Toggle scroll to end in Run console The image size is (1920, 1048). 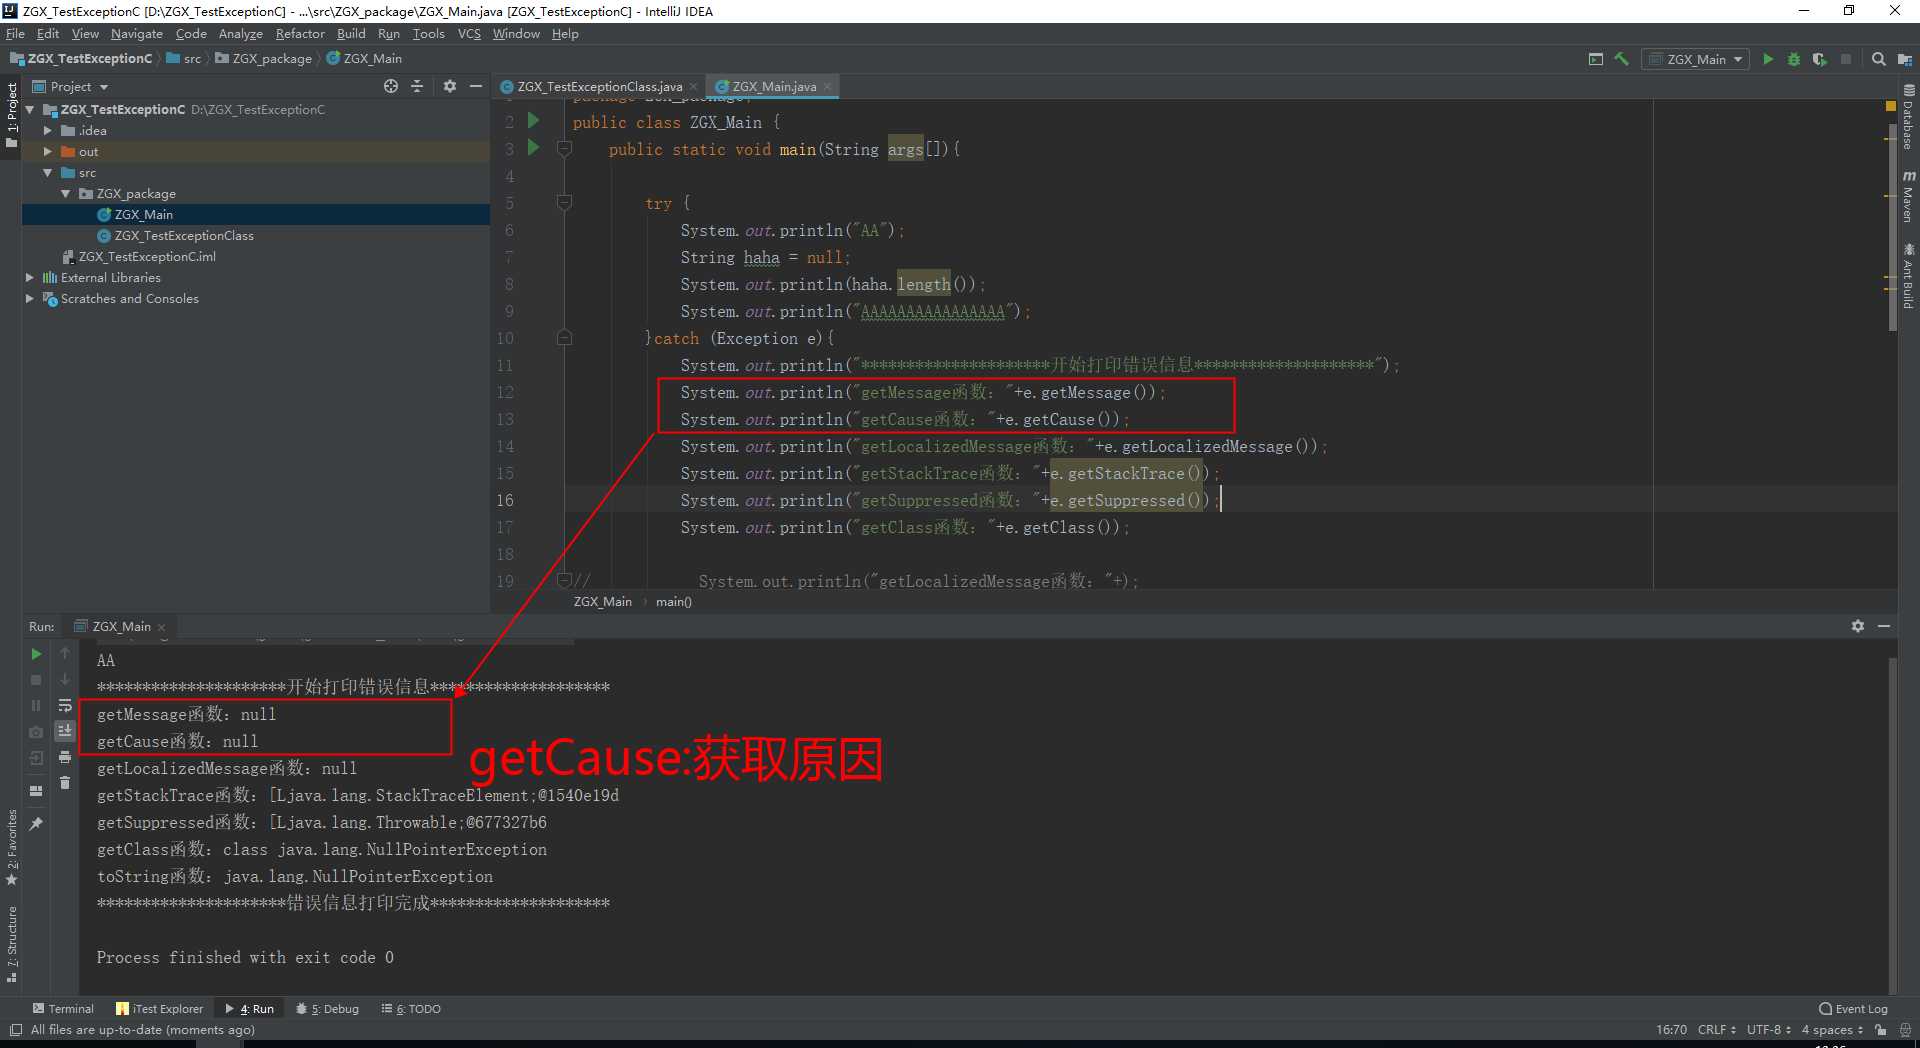tap(65, 731)
